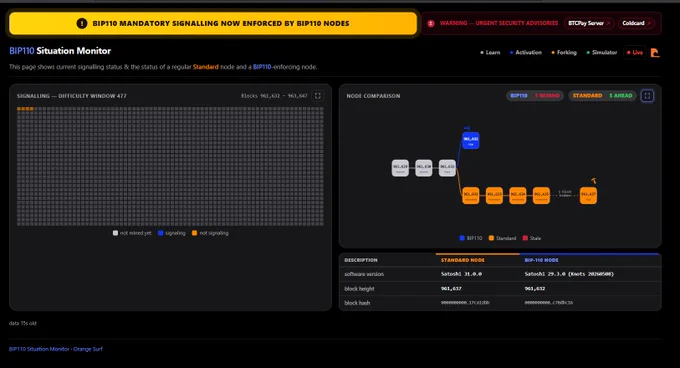
Task: Click the yellow banner's exclamation warning icon
Action: (x=82, y=23)
